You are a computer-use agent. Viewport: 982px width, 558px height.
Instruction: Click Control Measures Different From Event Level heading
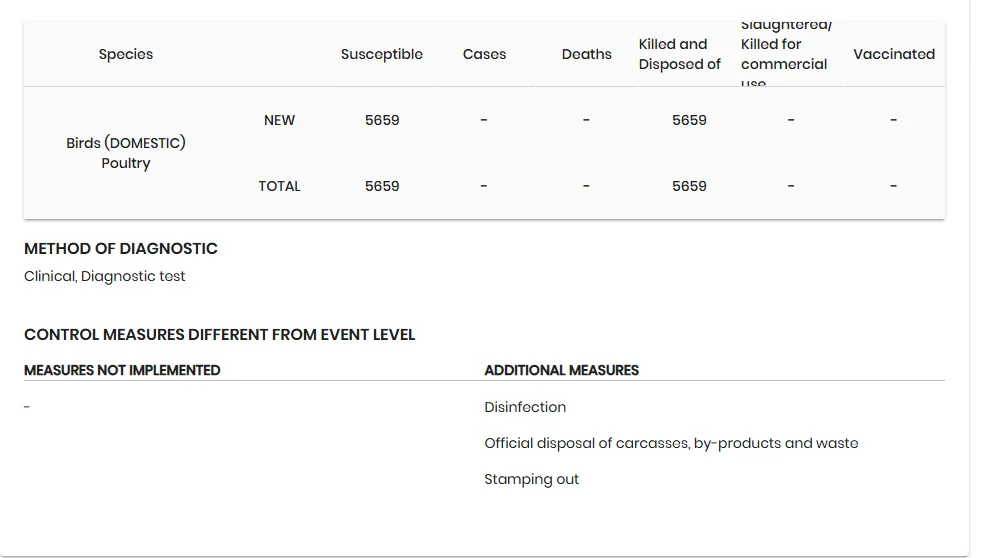219,335
